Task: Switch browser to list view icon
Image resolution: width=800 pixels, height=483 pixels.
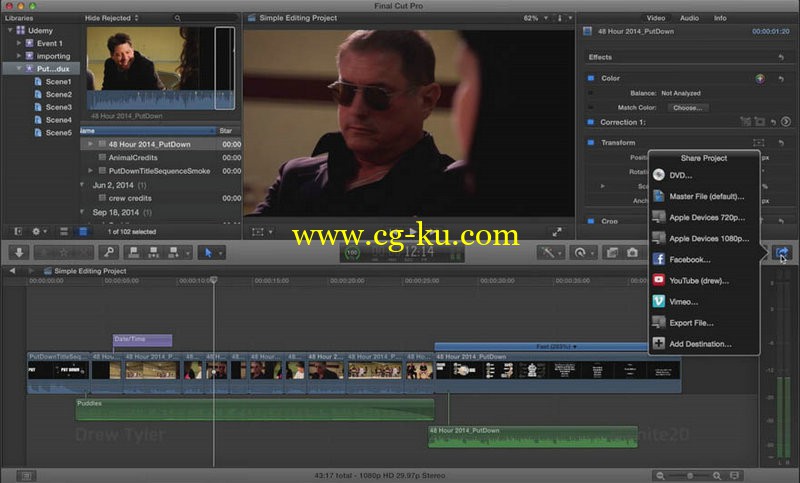Action: pos(83,232)
